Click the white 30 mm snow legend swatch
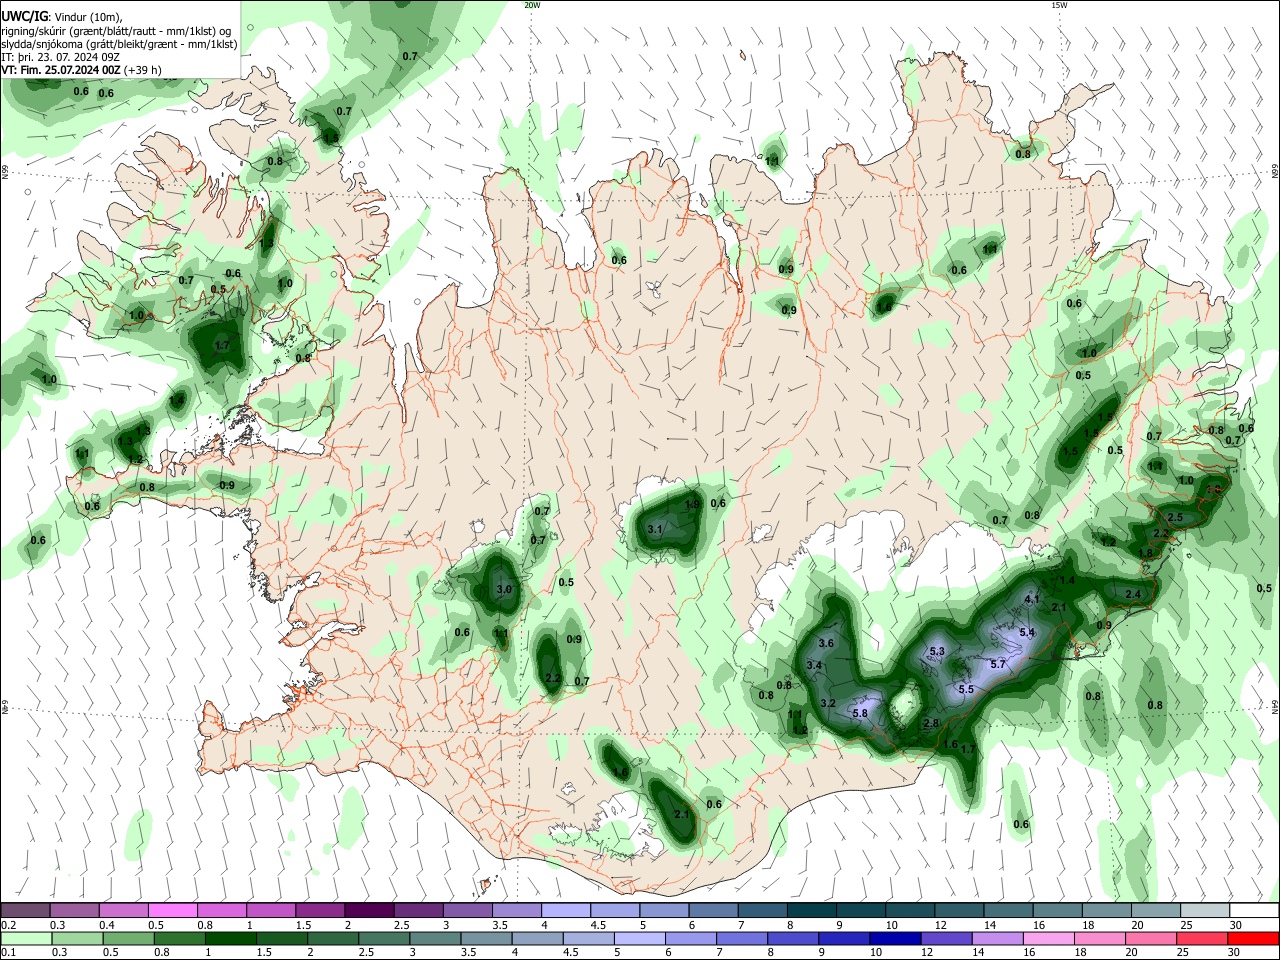 tap(1253, 911)
